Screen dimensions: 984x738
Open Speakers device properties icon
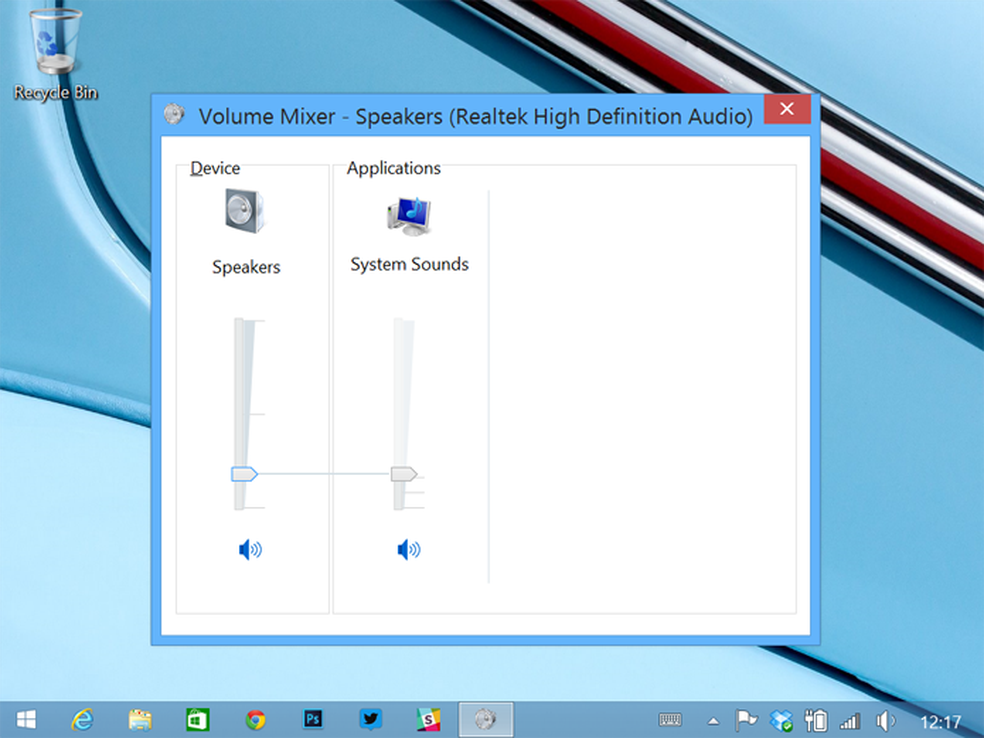click(245, 212)
